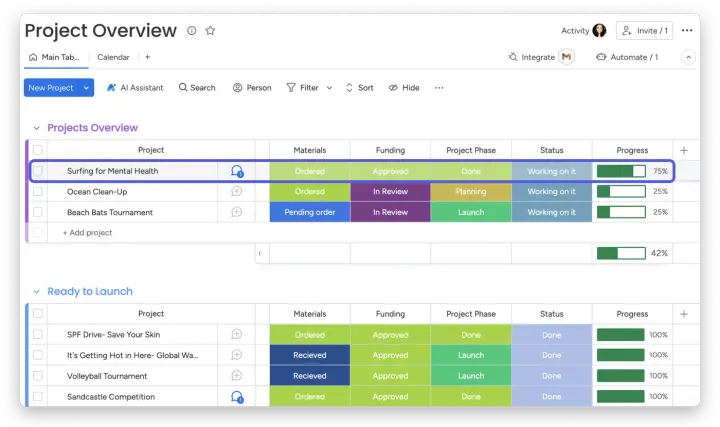
Task: Open Search in the toolbar
Action: pos(197,88)
